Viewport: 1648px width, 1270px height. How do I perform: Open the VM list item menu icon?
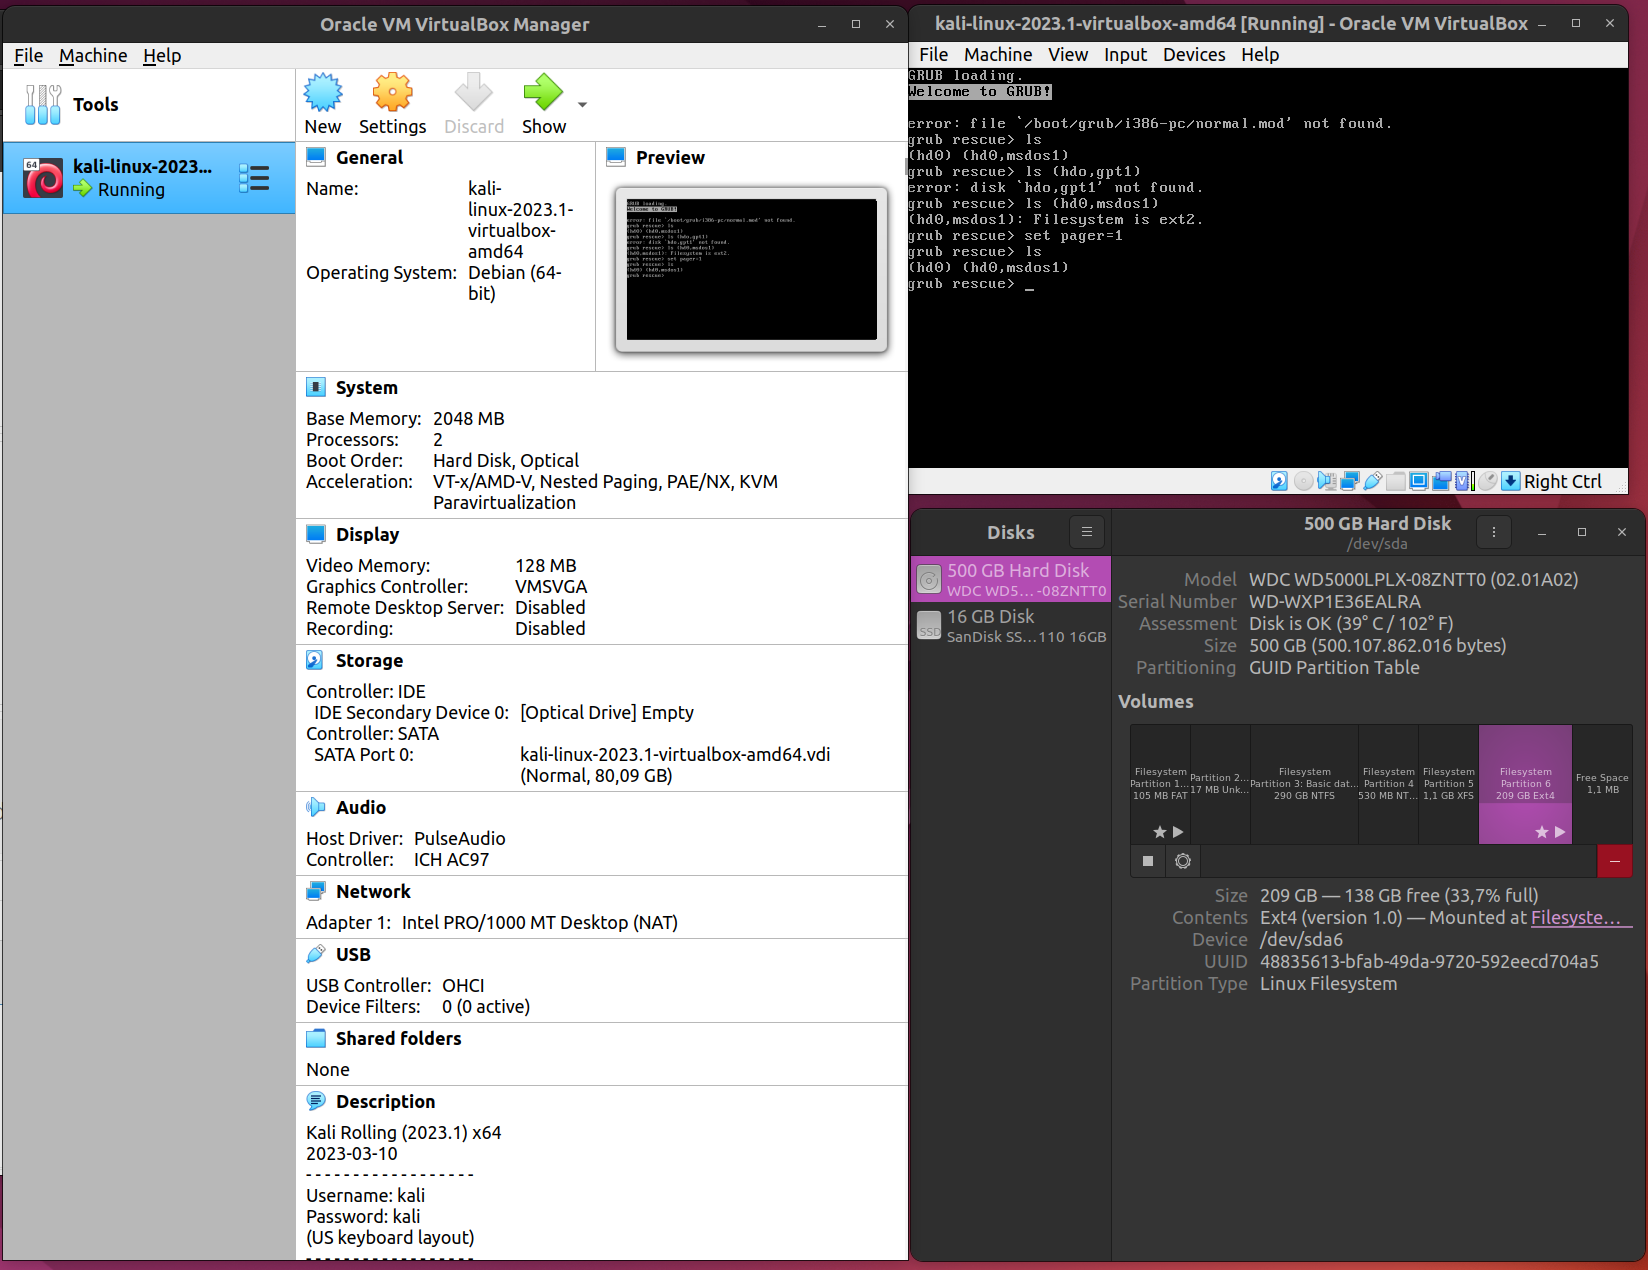pyautogui.click(x=254, y=179)
